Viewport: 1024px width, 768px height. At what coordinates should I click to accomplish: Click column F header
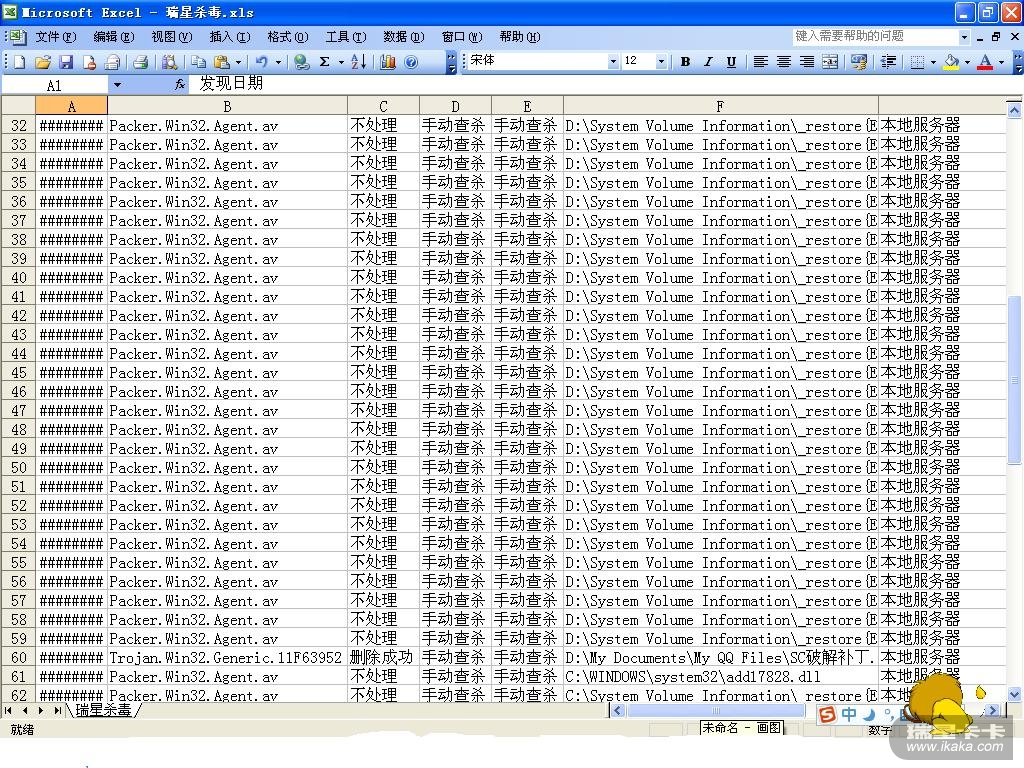(720, 106)
